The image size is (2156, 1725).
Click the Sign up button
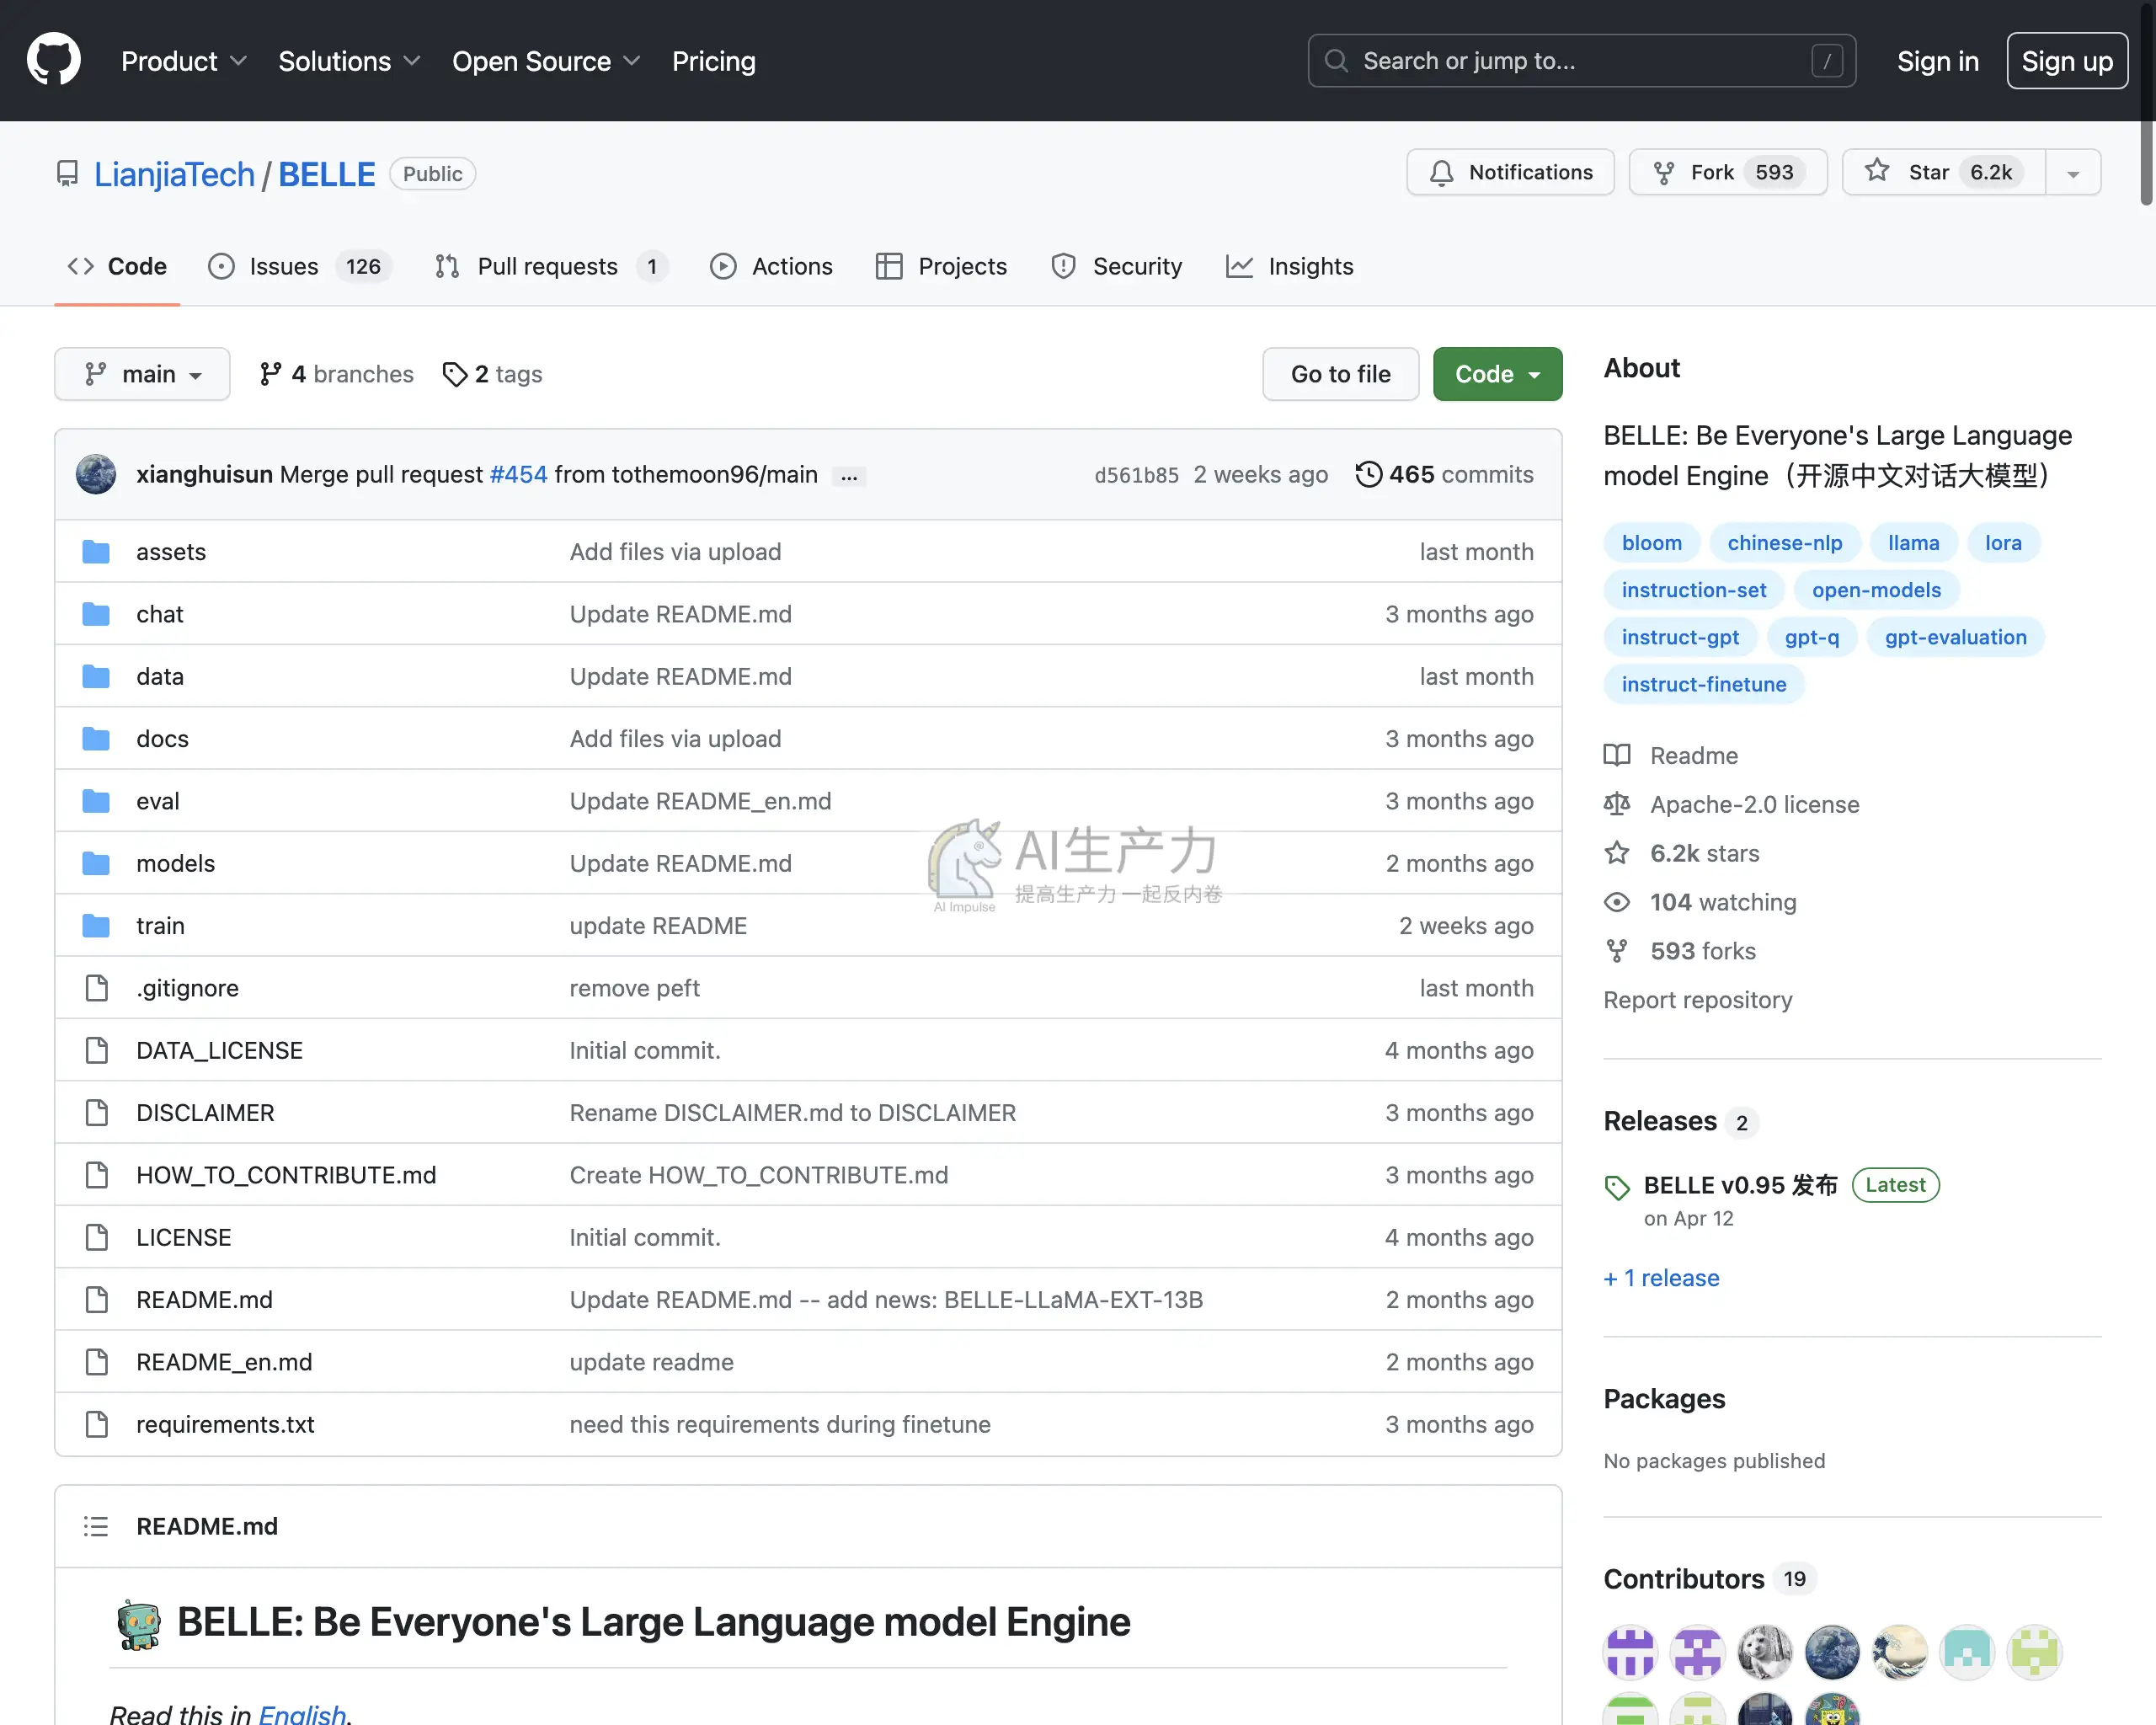(x=2066, y=61)
